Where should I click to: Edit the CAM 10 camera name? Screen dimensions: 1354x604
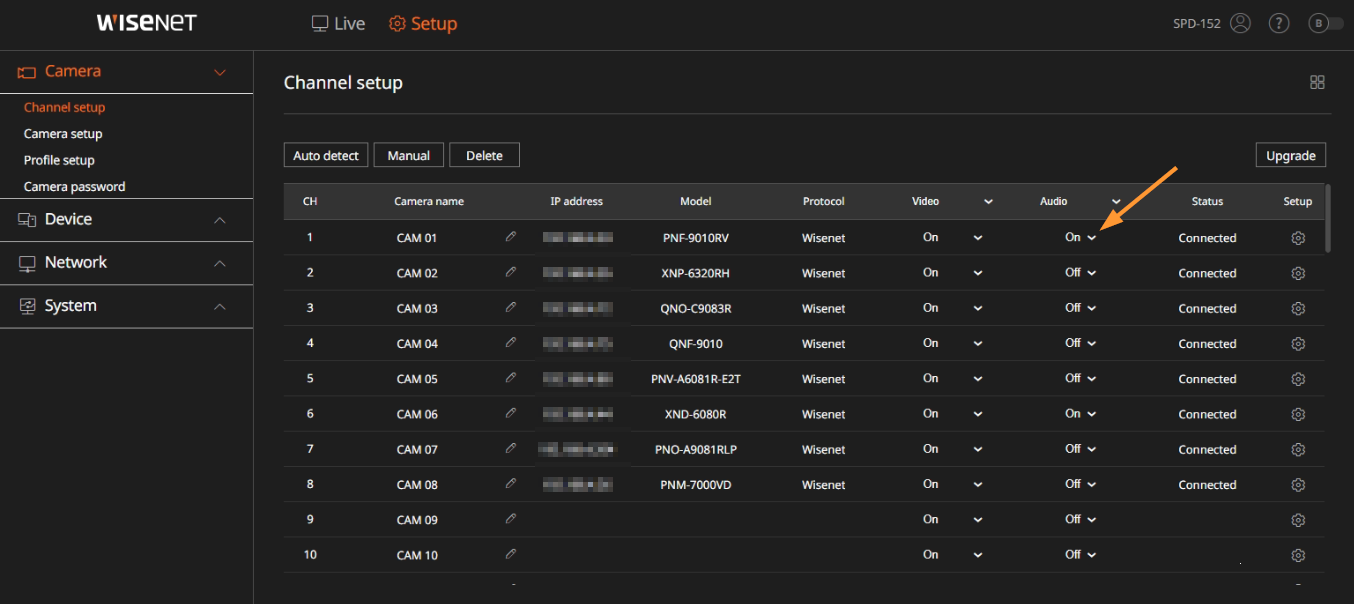[x=511, y=554]
